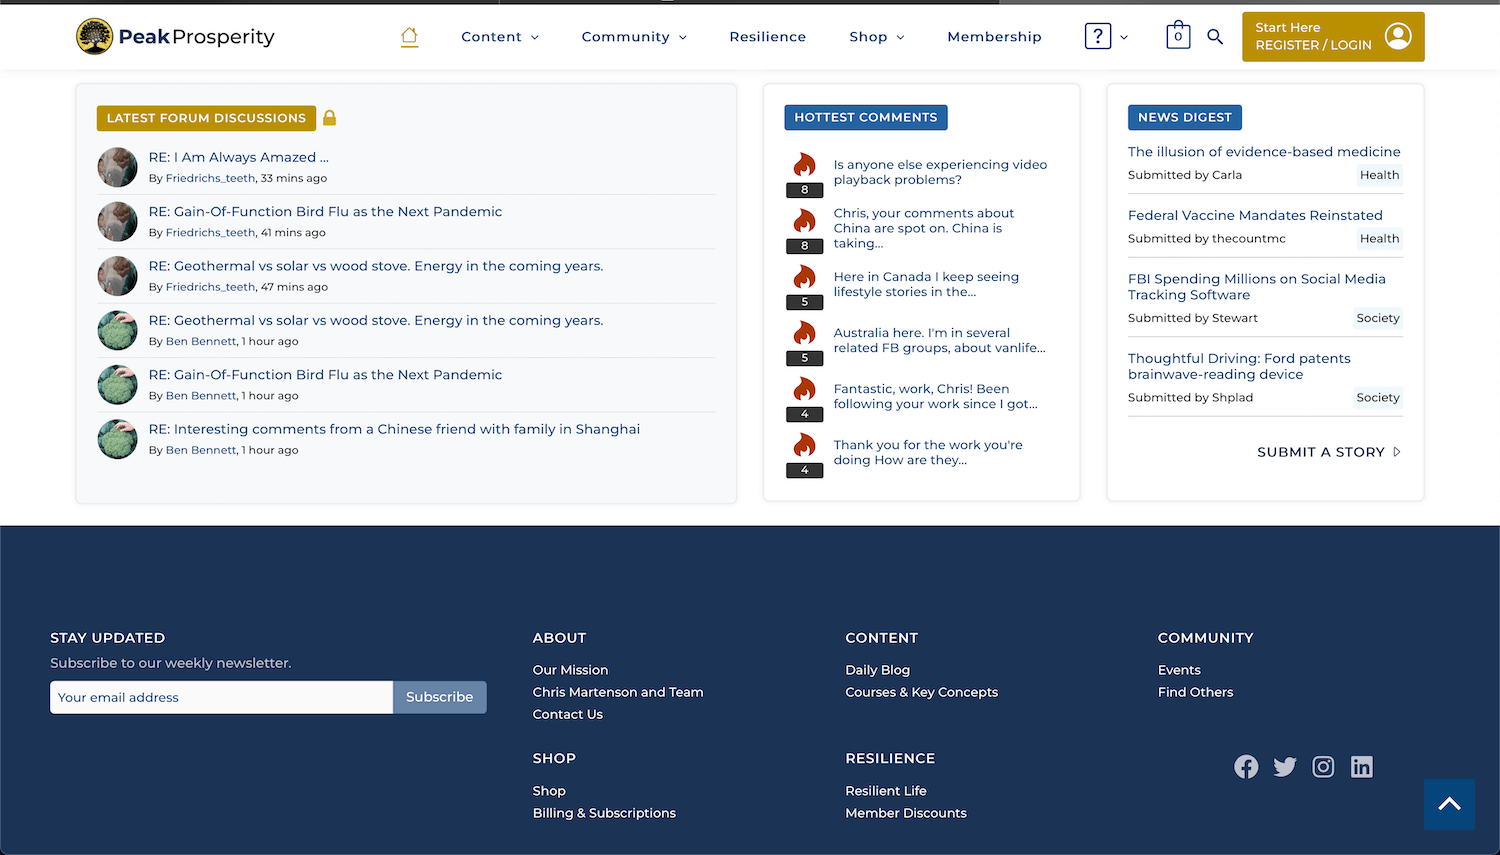
Task: Click the flame icon beside Australia here comment
Action: [x=805, y=333]
